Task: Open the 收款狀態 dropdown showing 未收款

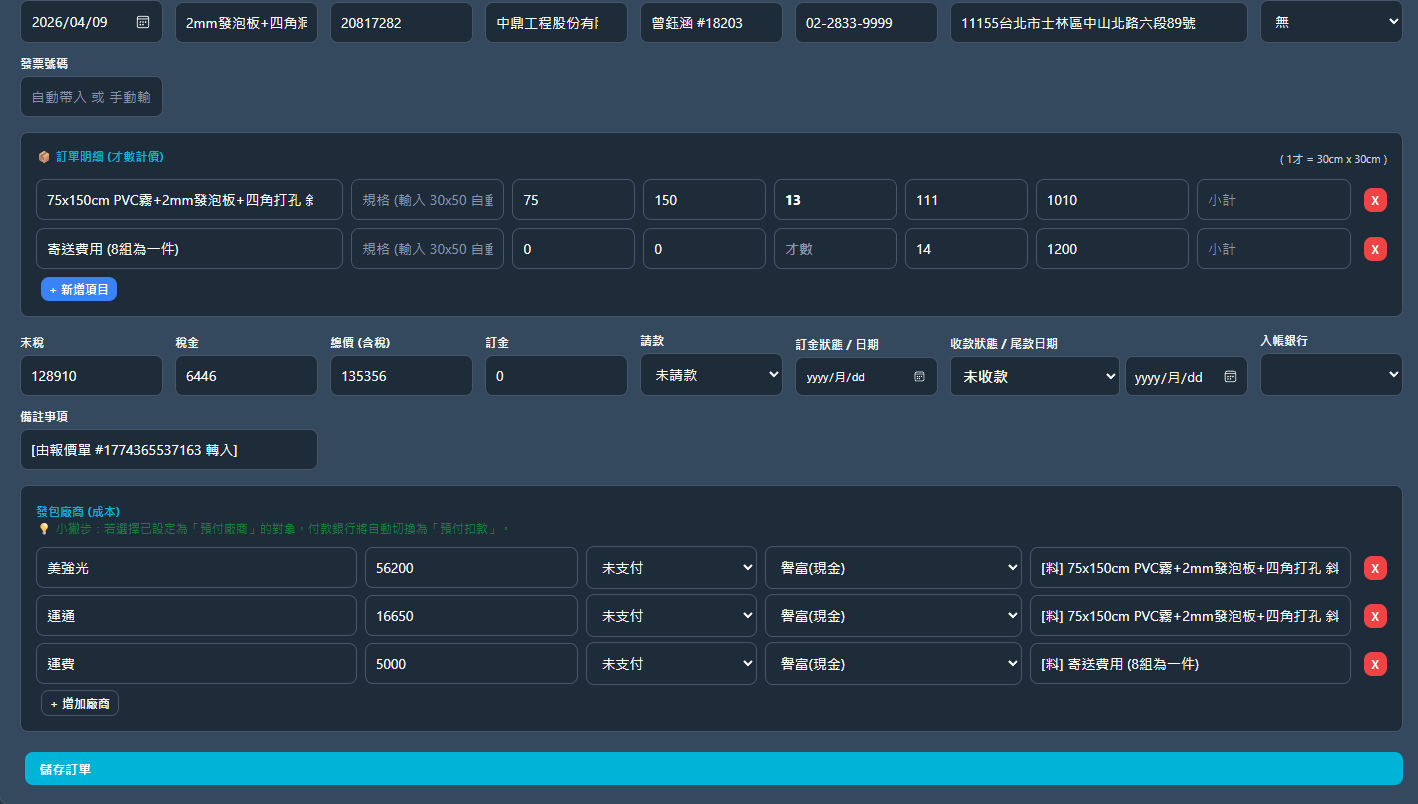Action: point(1035,375)
